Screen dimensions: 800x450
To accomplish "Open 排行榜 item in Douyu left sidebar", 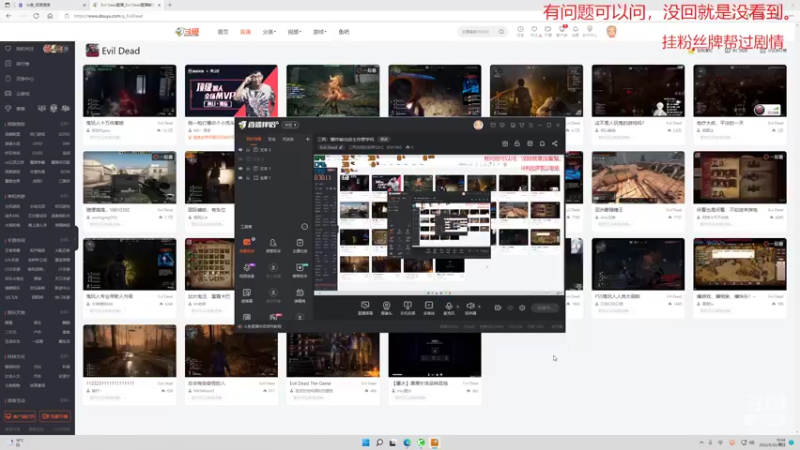I will 18,64.
